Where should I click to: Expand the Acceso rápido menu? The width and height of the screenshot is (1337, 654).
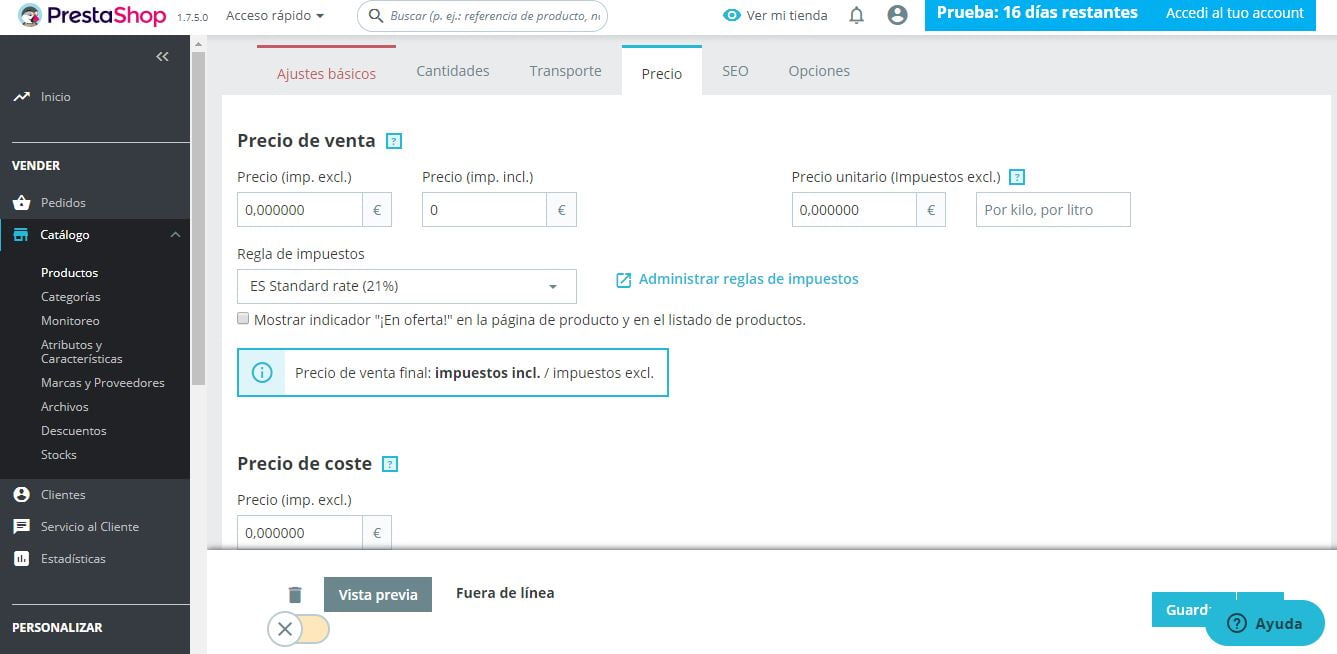click(277, 15)
